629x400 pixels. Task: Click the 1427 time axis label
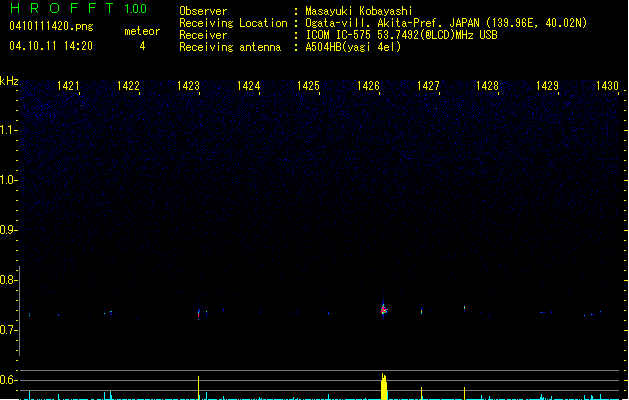tap(428, 86)
